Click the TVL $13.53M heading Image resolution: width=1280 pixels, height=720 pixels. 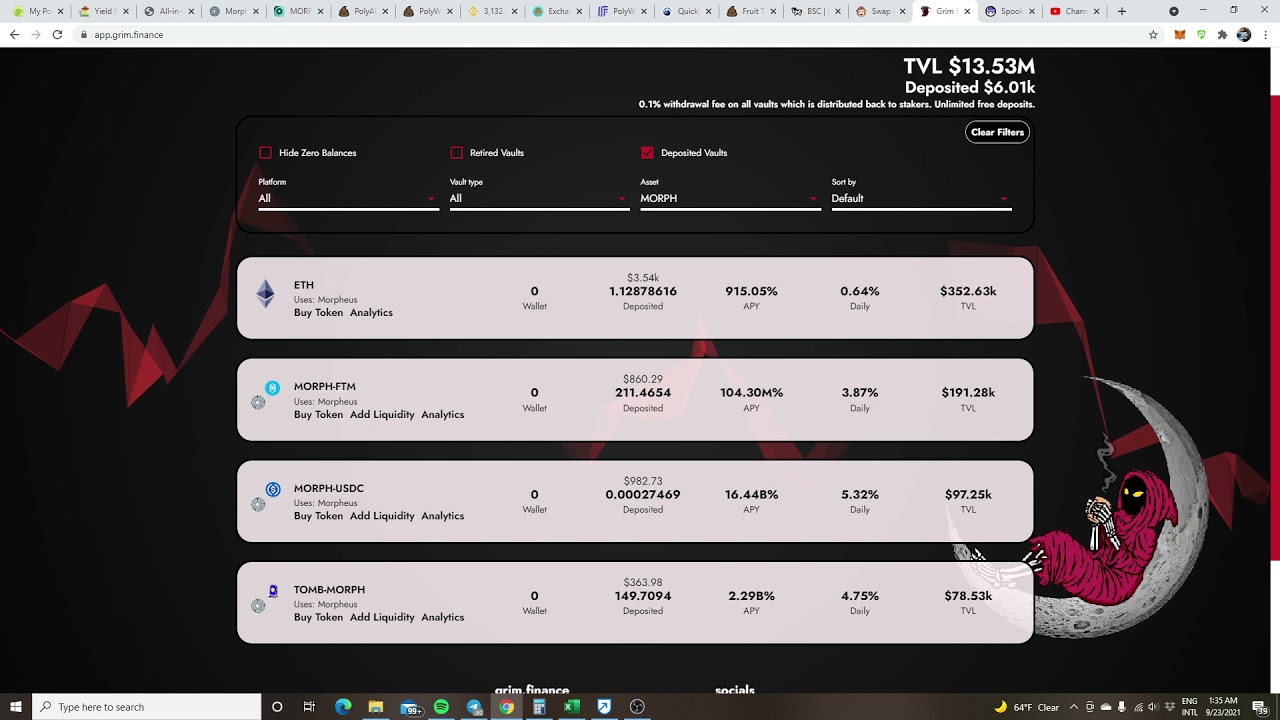pyautogui.click(x=969, y=66)
